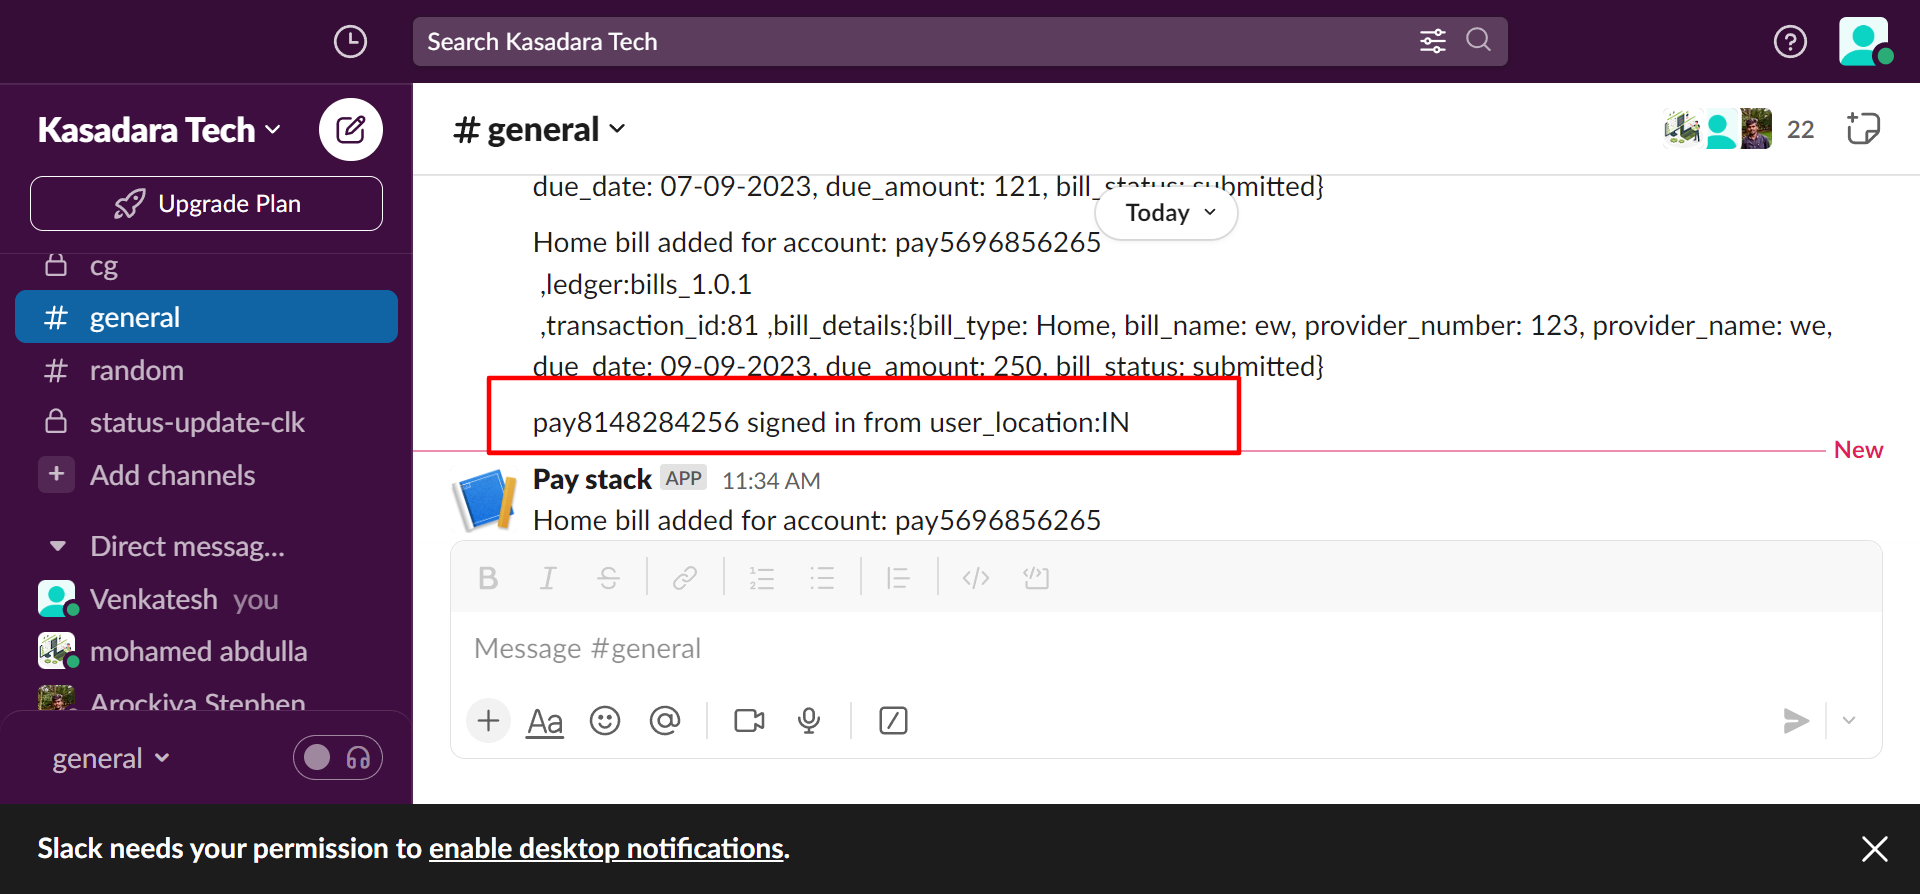Click the compose new message icon
Image resolution: width=1920 pixels, height=894 pixels.
(x=350, y=130)
